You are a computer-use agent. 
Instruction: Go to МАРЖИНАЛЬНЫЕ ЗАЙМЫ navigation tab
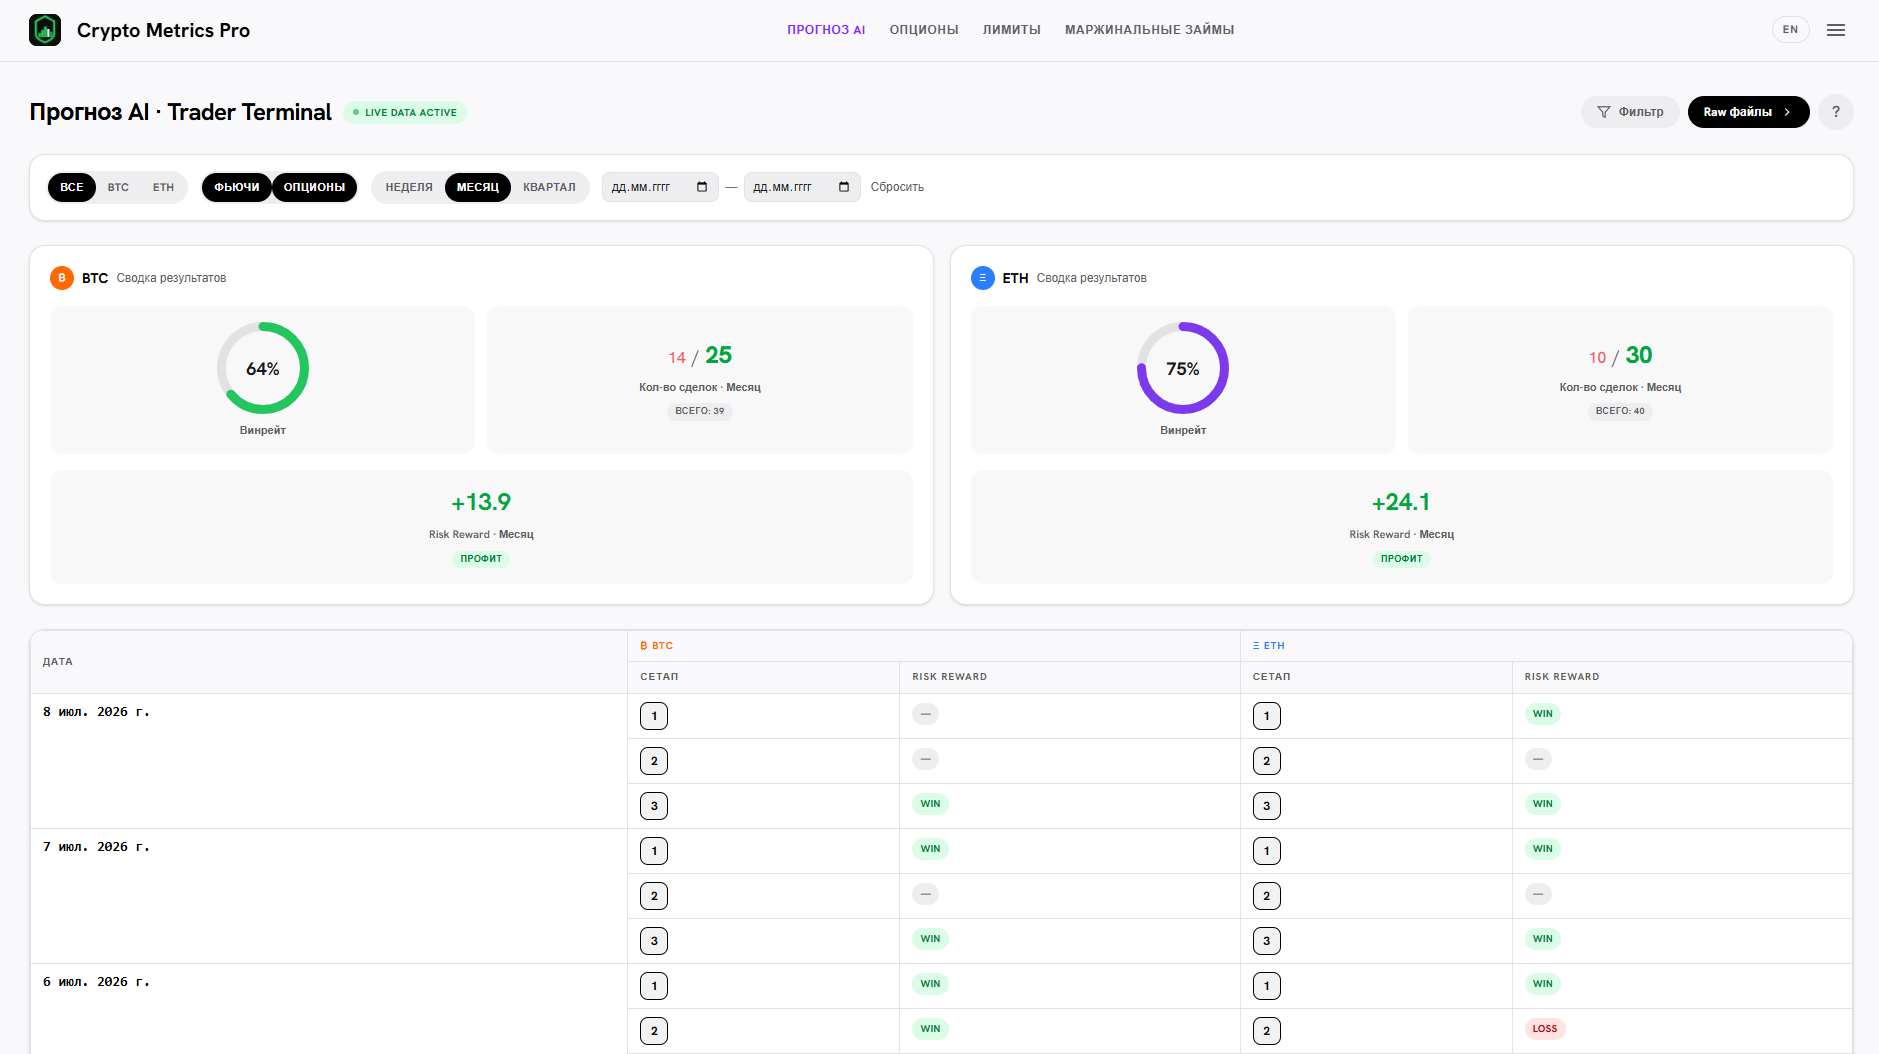(x=1149, y=30)
